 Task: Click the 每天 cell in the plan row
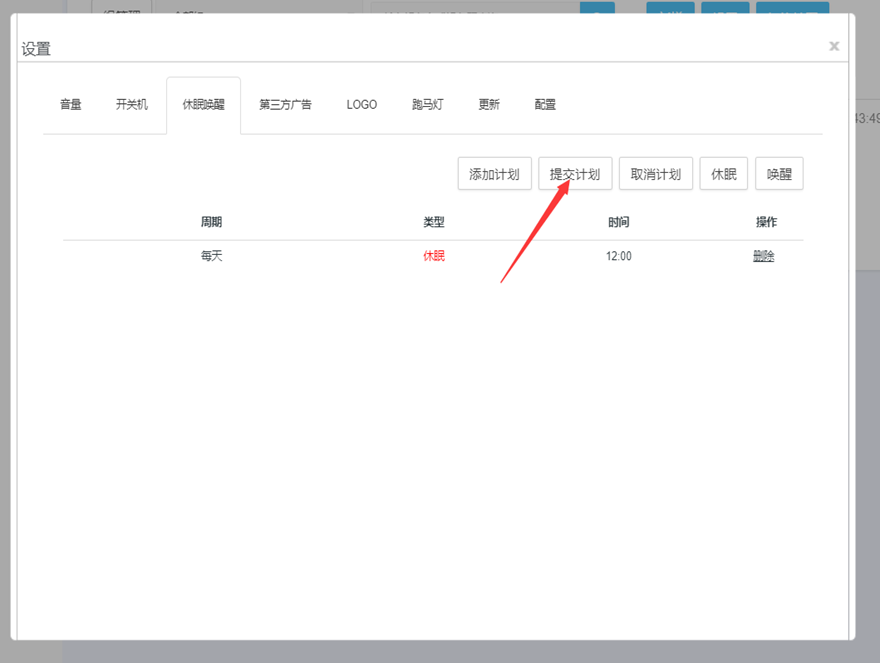click(x=211, y=256)
